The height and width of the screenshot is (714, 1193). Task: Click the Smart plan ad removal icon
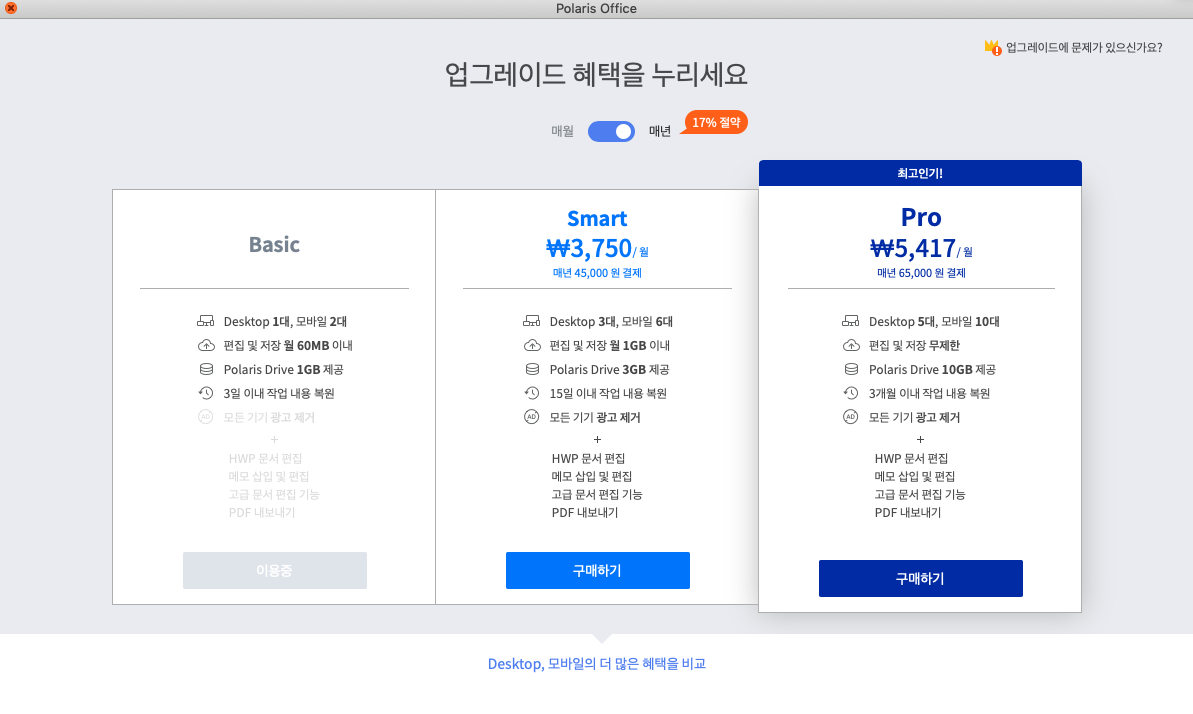[x=531, y=416]
